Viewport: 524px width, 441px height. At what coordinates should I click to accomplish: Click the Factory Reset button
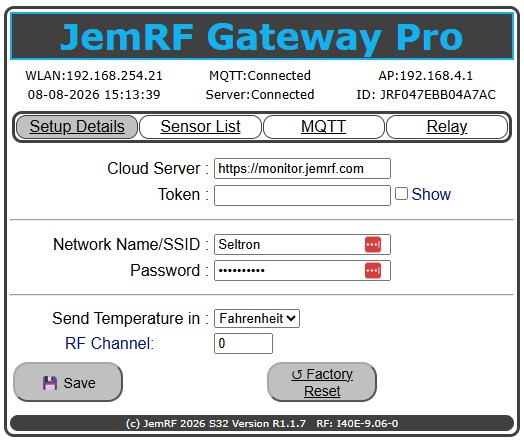tap(322, 382)
